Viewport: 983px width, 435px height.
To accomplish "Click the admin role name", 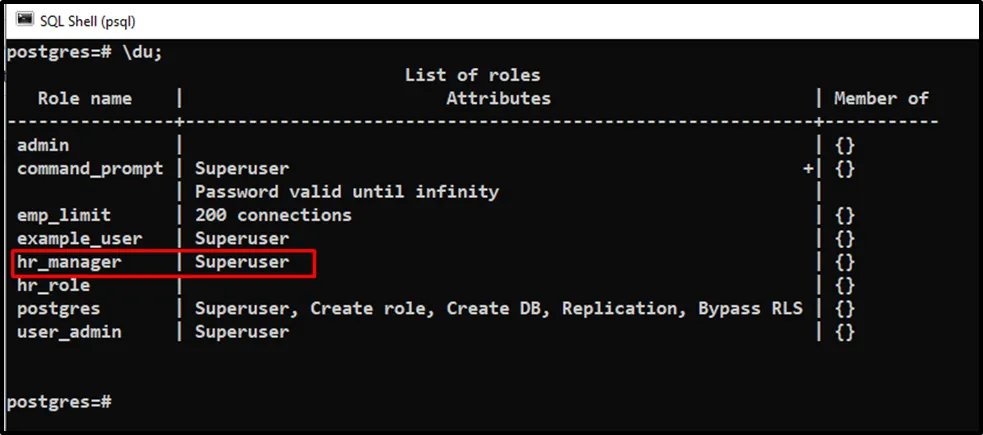I will [x=43, y=145].
